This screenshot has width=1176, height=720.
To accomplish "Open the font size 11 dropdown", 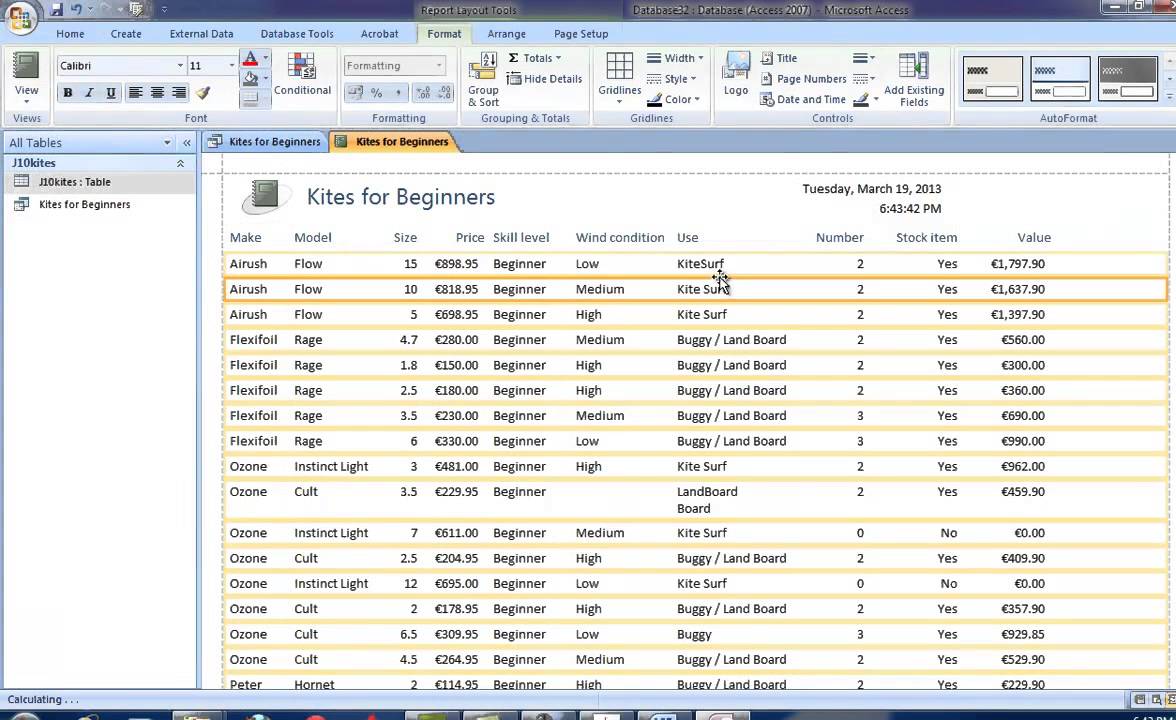I will click(x=231, y=65).
